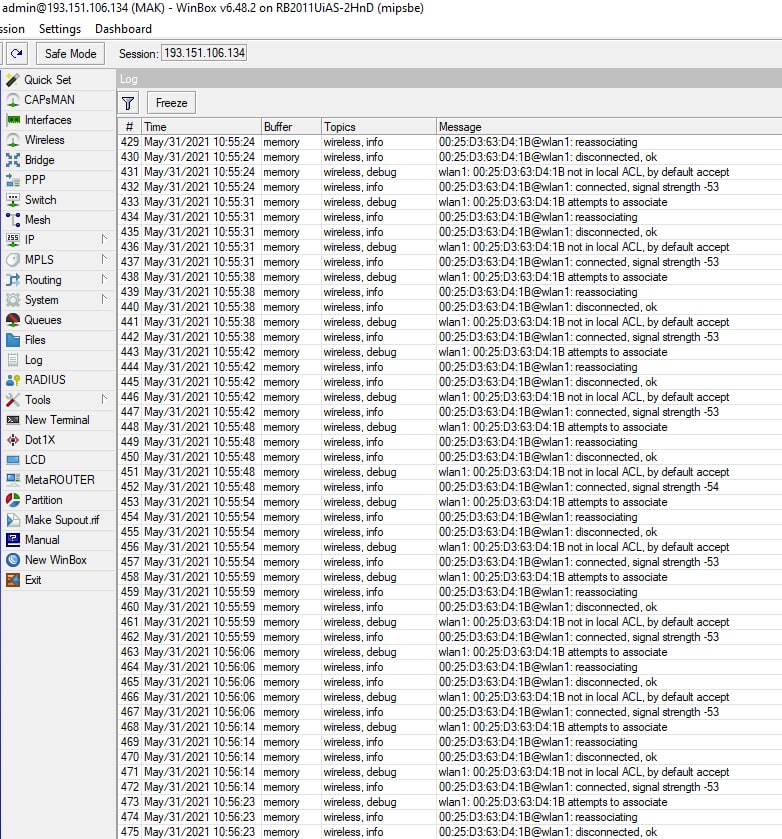782x839 pixels.
Task: Open the Queues menu icon
Action: (x=13, y=320)
